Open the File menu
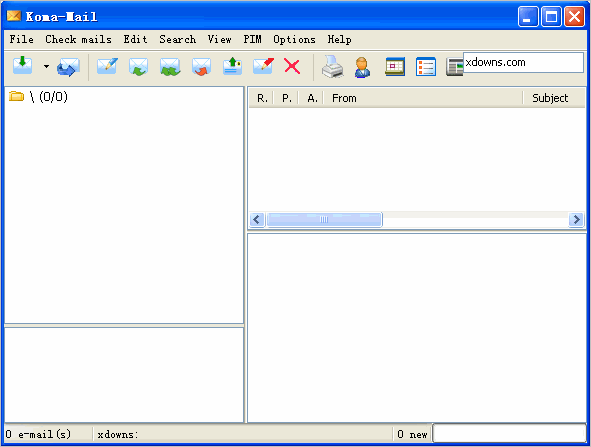The width and height of the screenshot is (591, 447). [x=21, y=39]
